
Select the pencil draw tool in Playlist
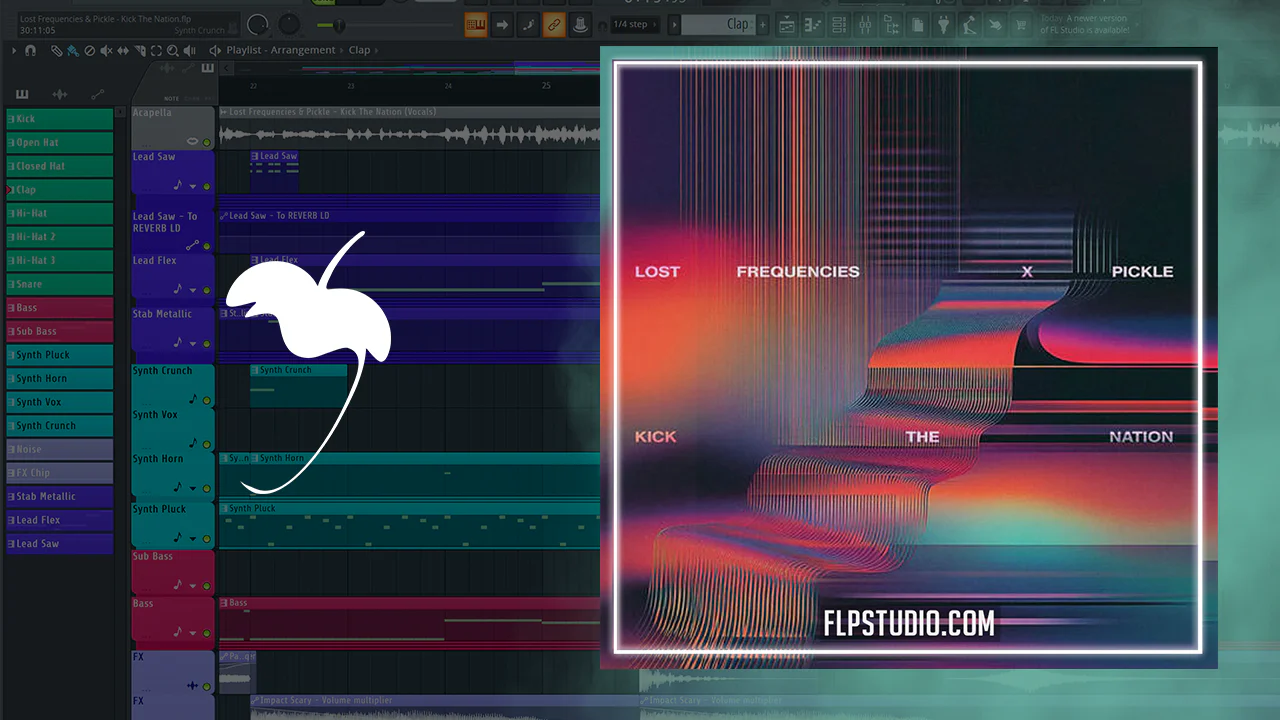[x=57, y=50]
